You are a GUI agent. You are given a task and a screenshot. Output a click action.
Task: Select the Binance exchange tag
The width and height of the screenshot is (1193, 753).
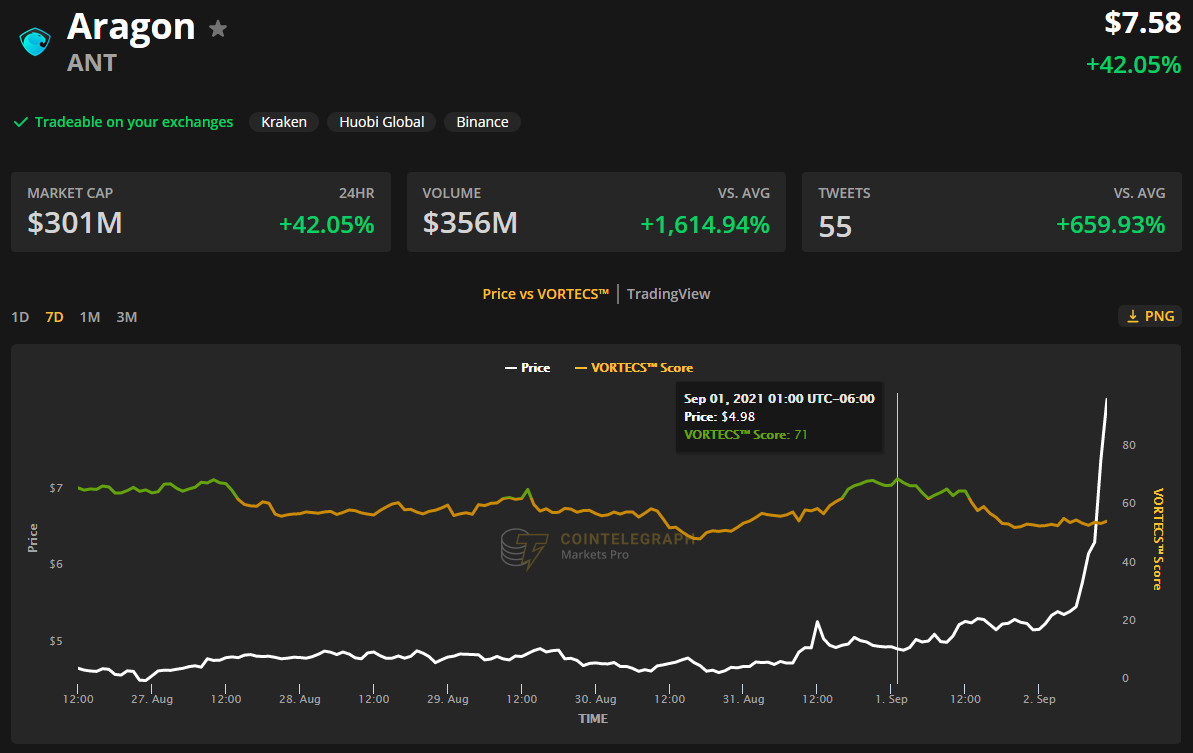[x=482, y=122]
